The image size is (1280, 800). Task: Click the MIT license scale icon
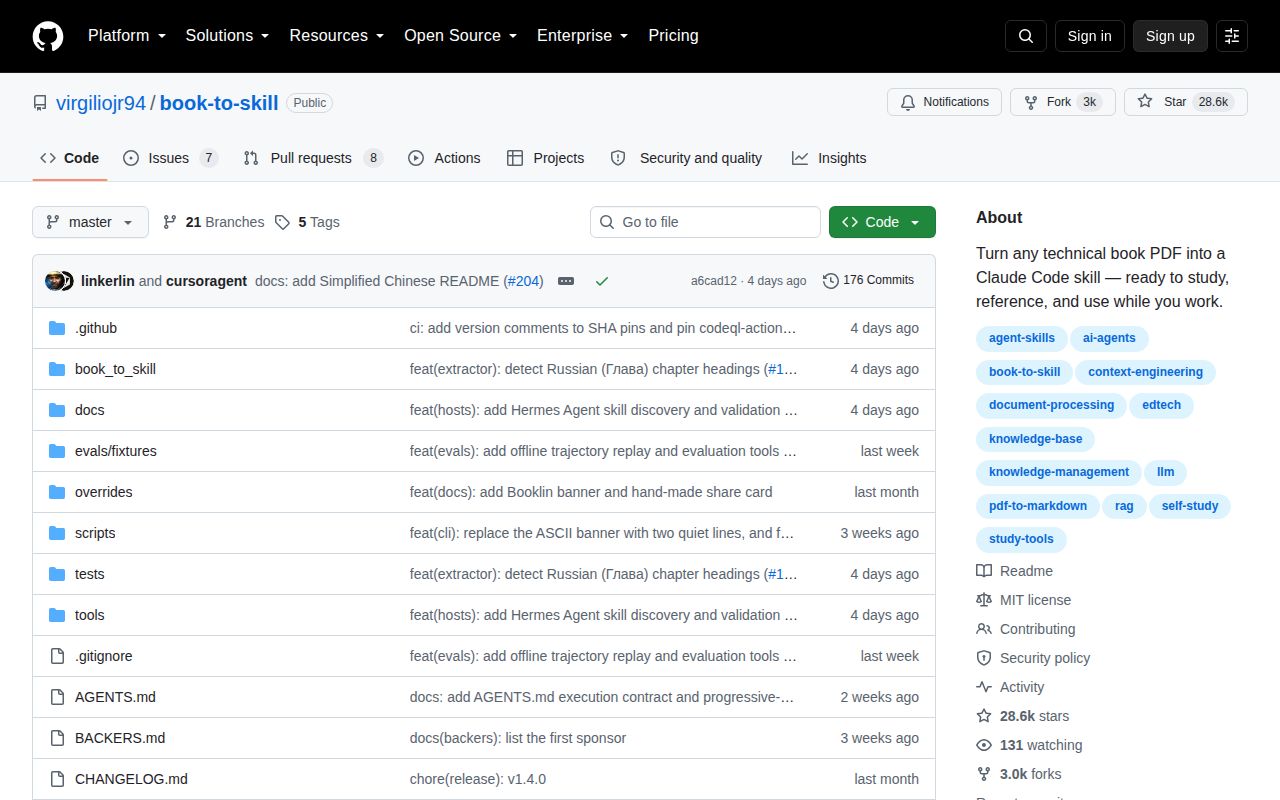984,600
